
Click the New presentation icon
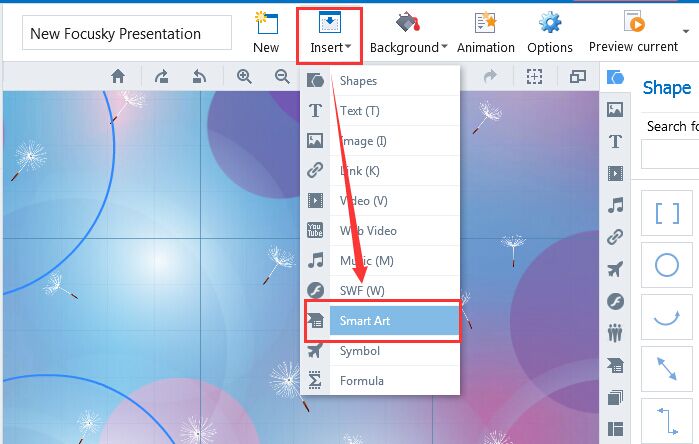(x=266, y=33)
